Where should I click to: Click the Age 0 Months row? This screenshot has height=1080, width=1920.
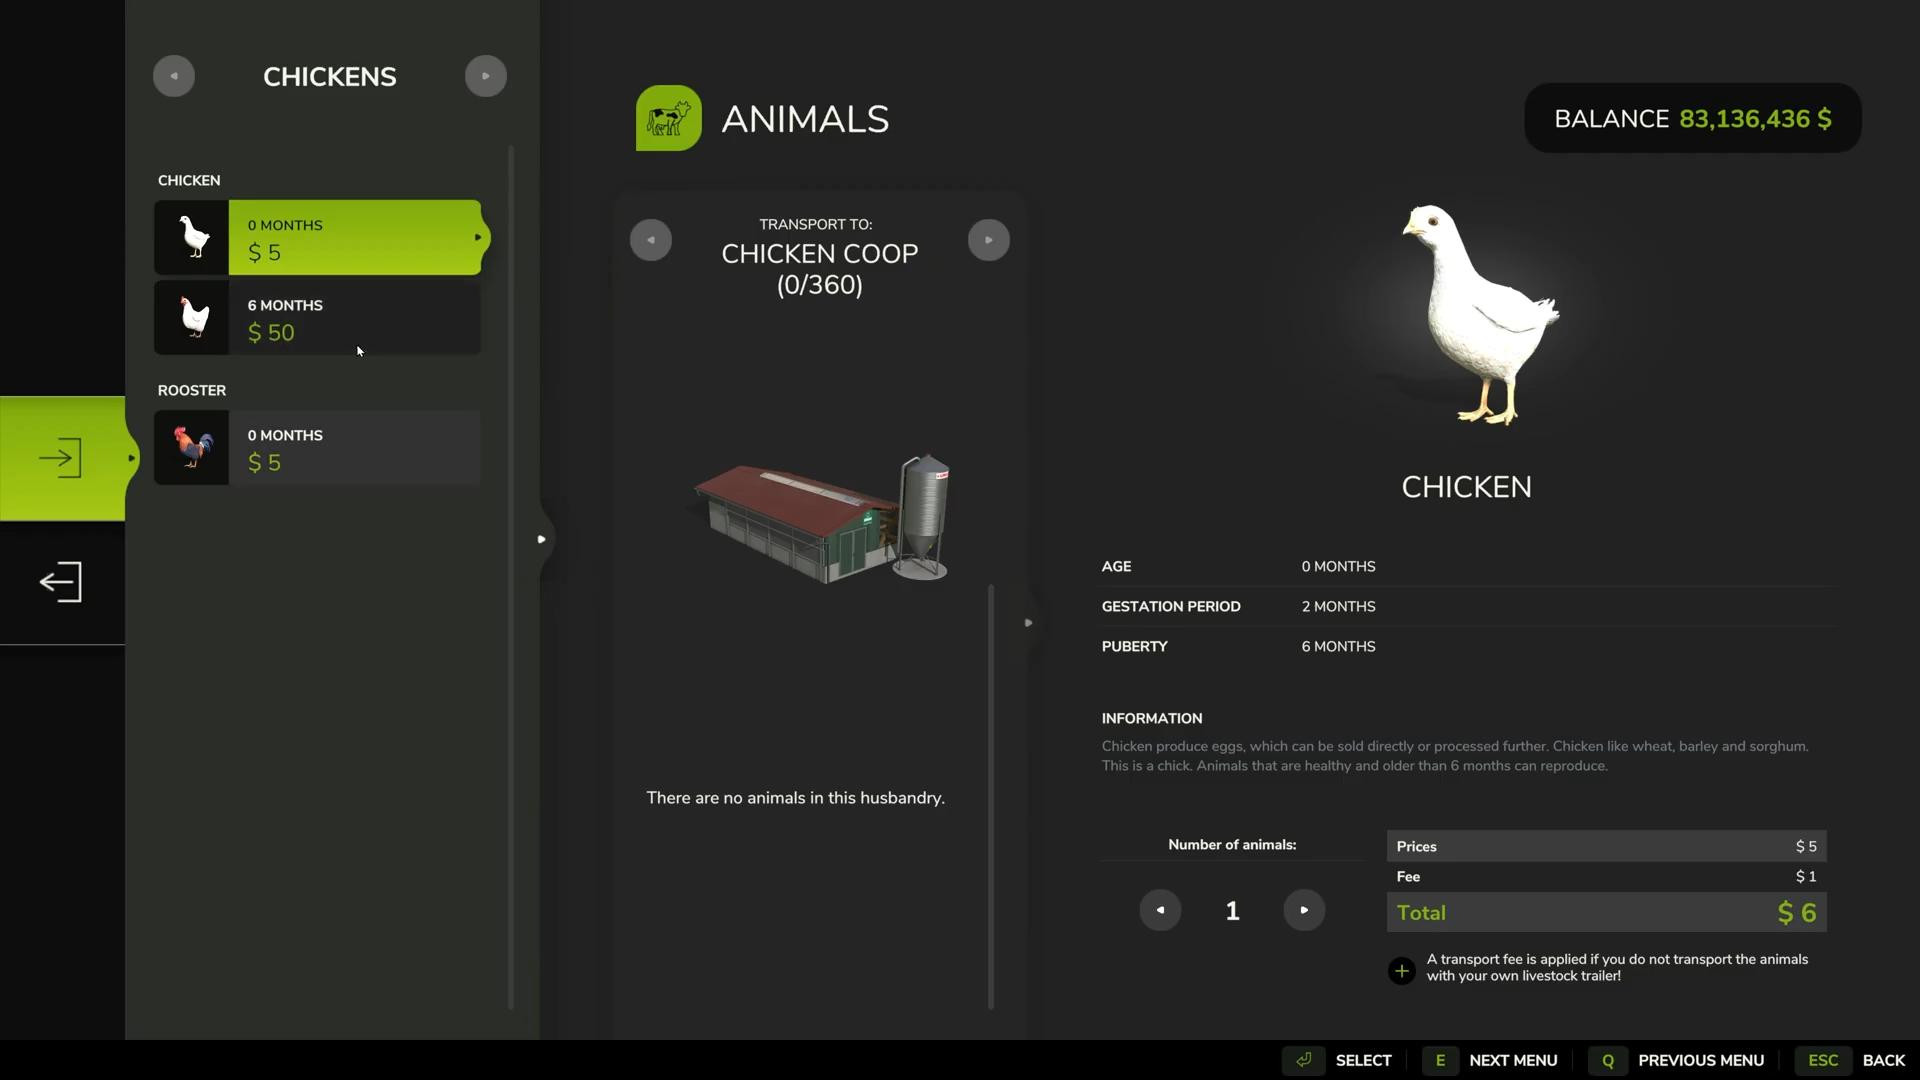[1468, 566]
